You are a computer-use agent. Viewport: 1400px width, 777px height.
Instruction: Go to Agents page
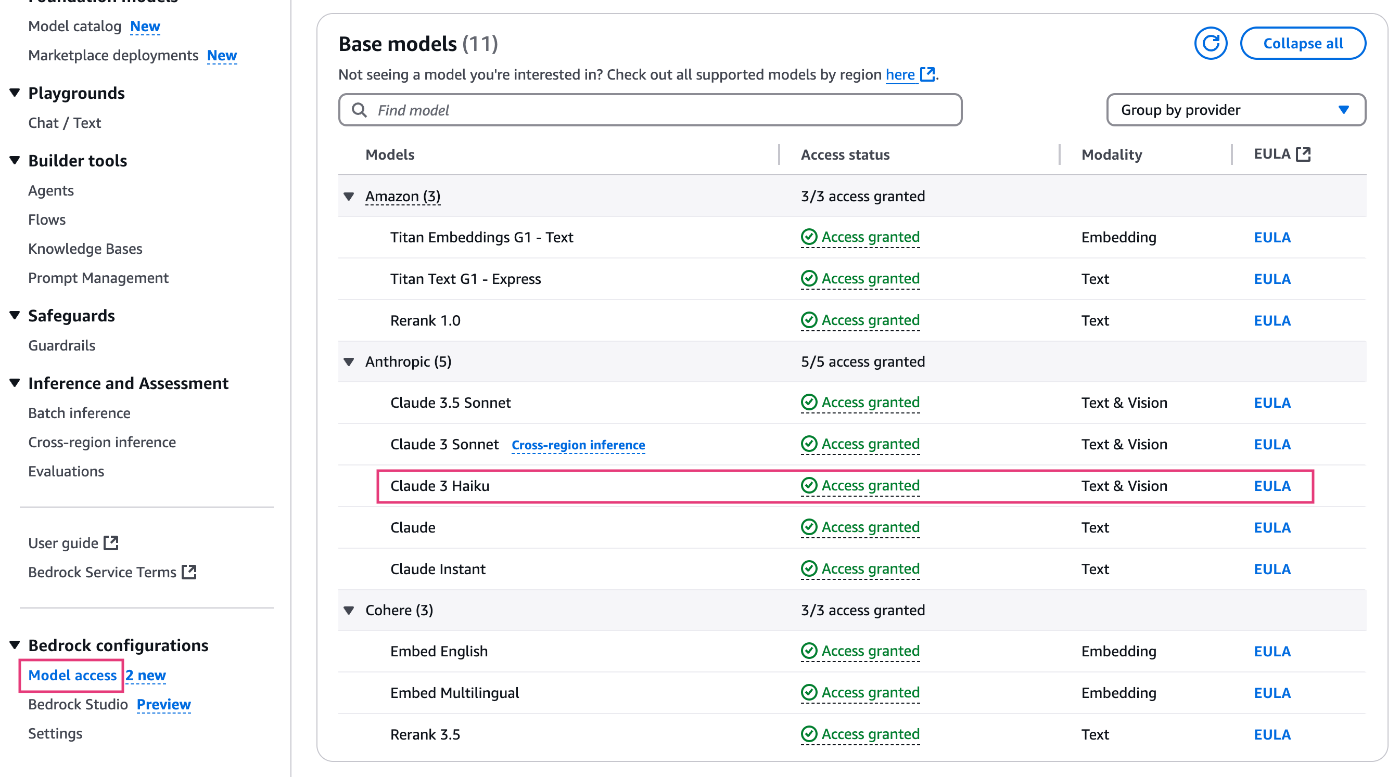(51, 190)
